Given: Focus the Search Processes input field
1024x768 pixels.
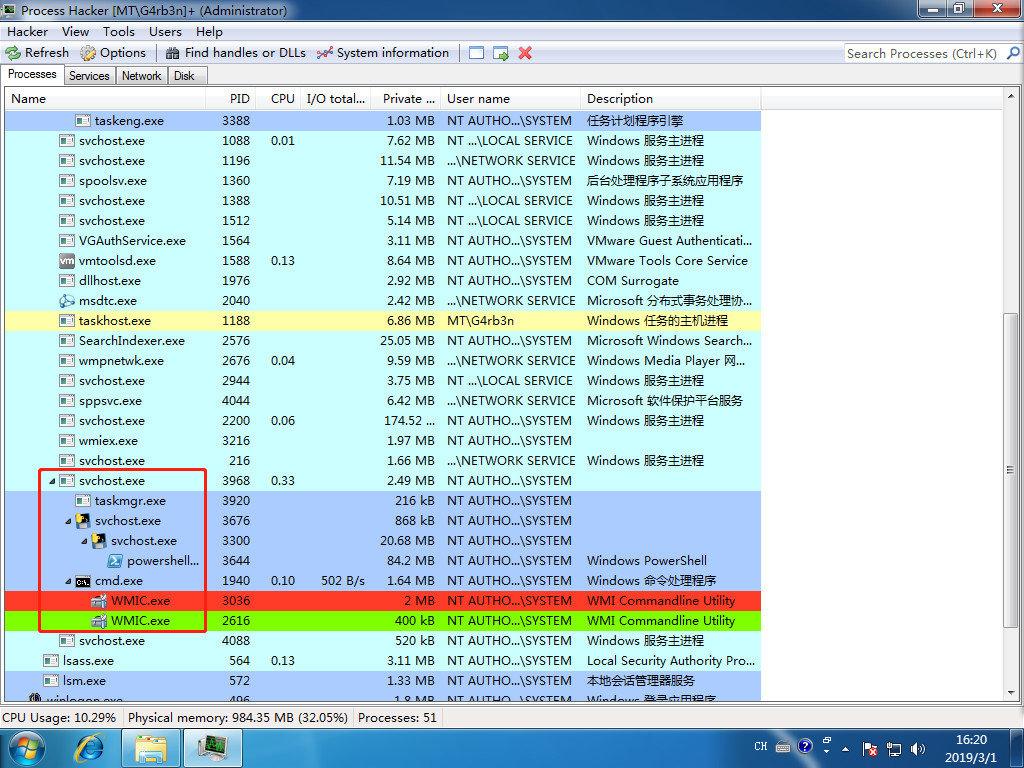Looking at the screenshot, I should (x=923, y=54).
